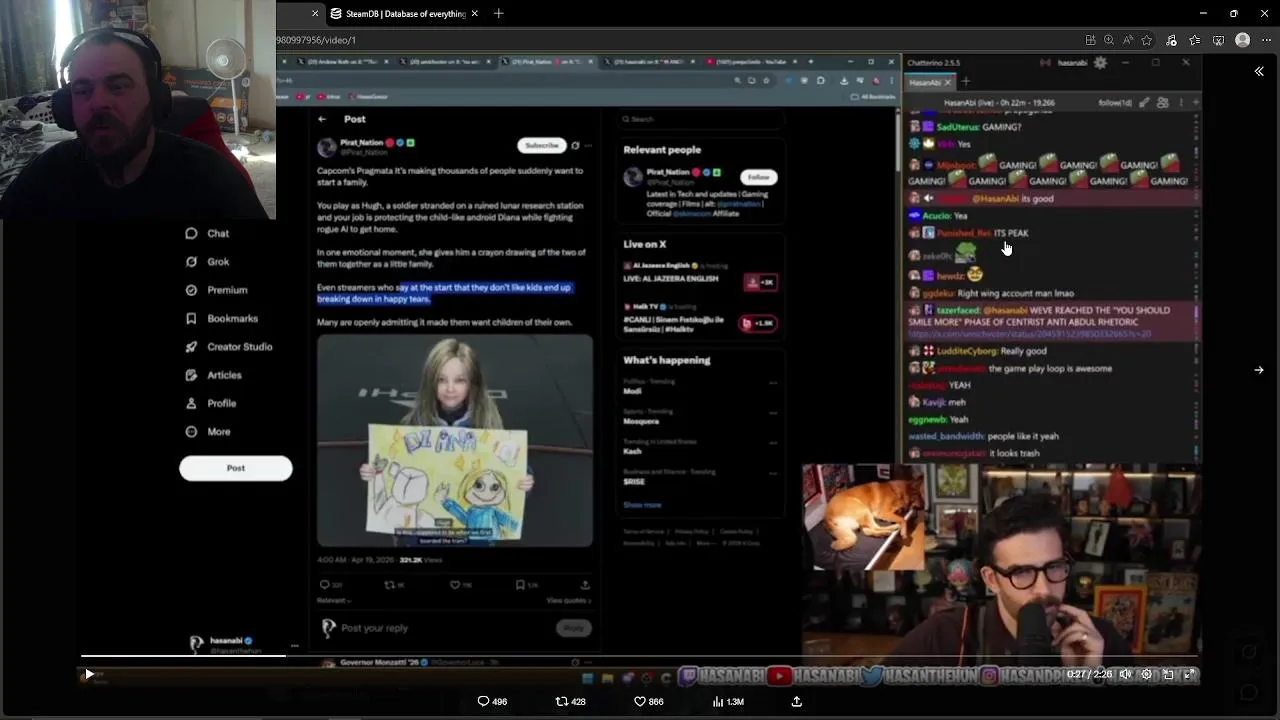Open the media control music icon

coord(1171,40)
